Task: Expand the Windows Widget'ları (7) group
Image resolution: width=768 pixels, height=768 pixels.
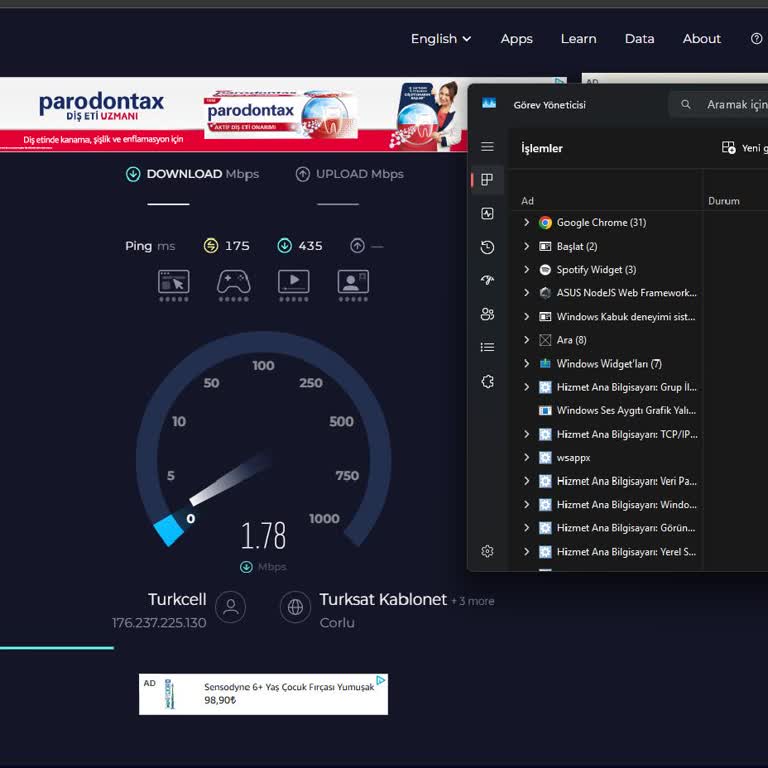Action: click(527, 363)
